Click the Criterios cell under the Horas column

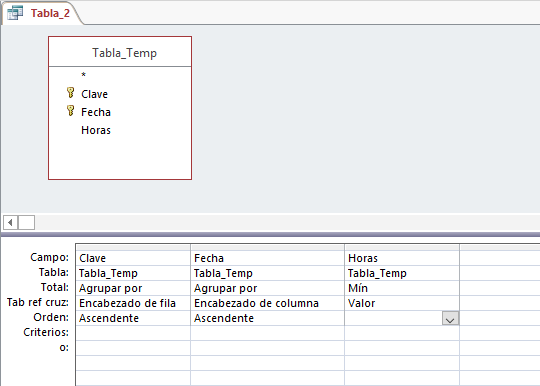click(x=402, y=333)
